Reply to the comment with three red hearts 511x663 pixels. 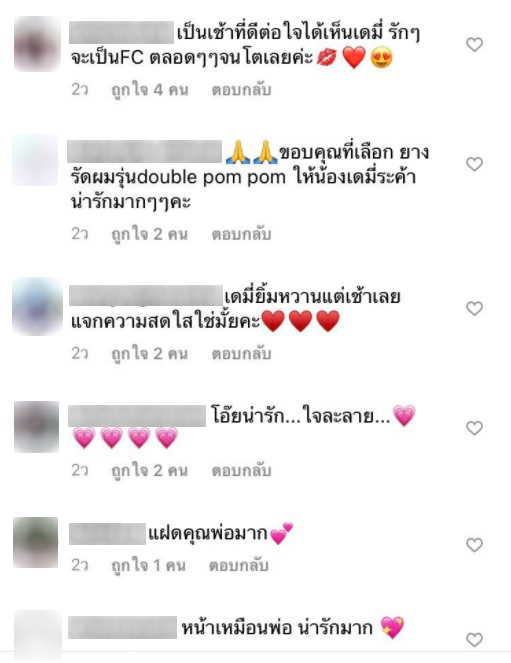pos(241,354)
